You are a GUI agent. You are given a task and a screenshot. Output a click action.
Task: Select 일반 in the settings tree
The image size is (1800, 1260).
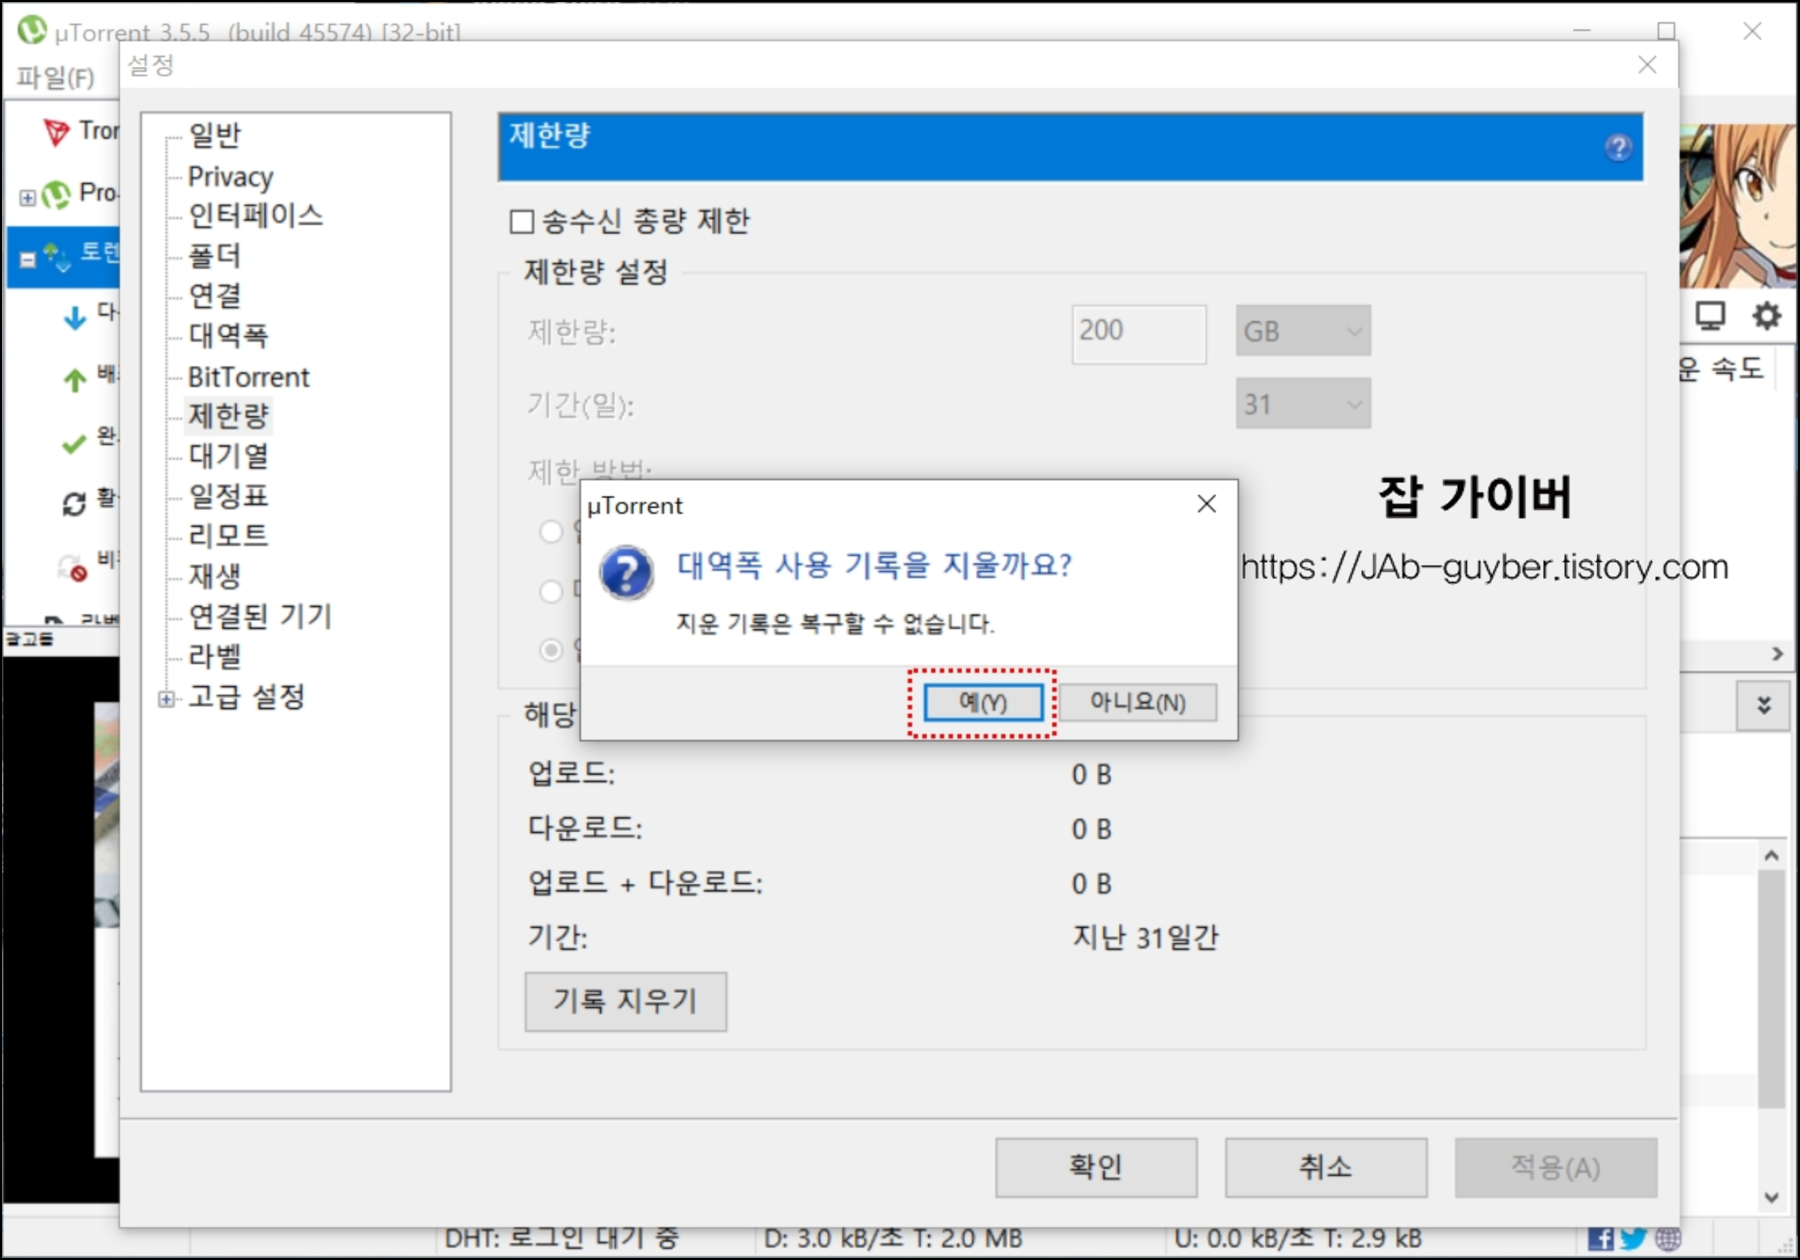tap(214, 135)
